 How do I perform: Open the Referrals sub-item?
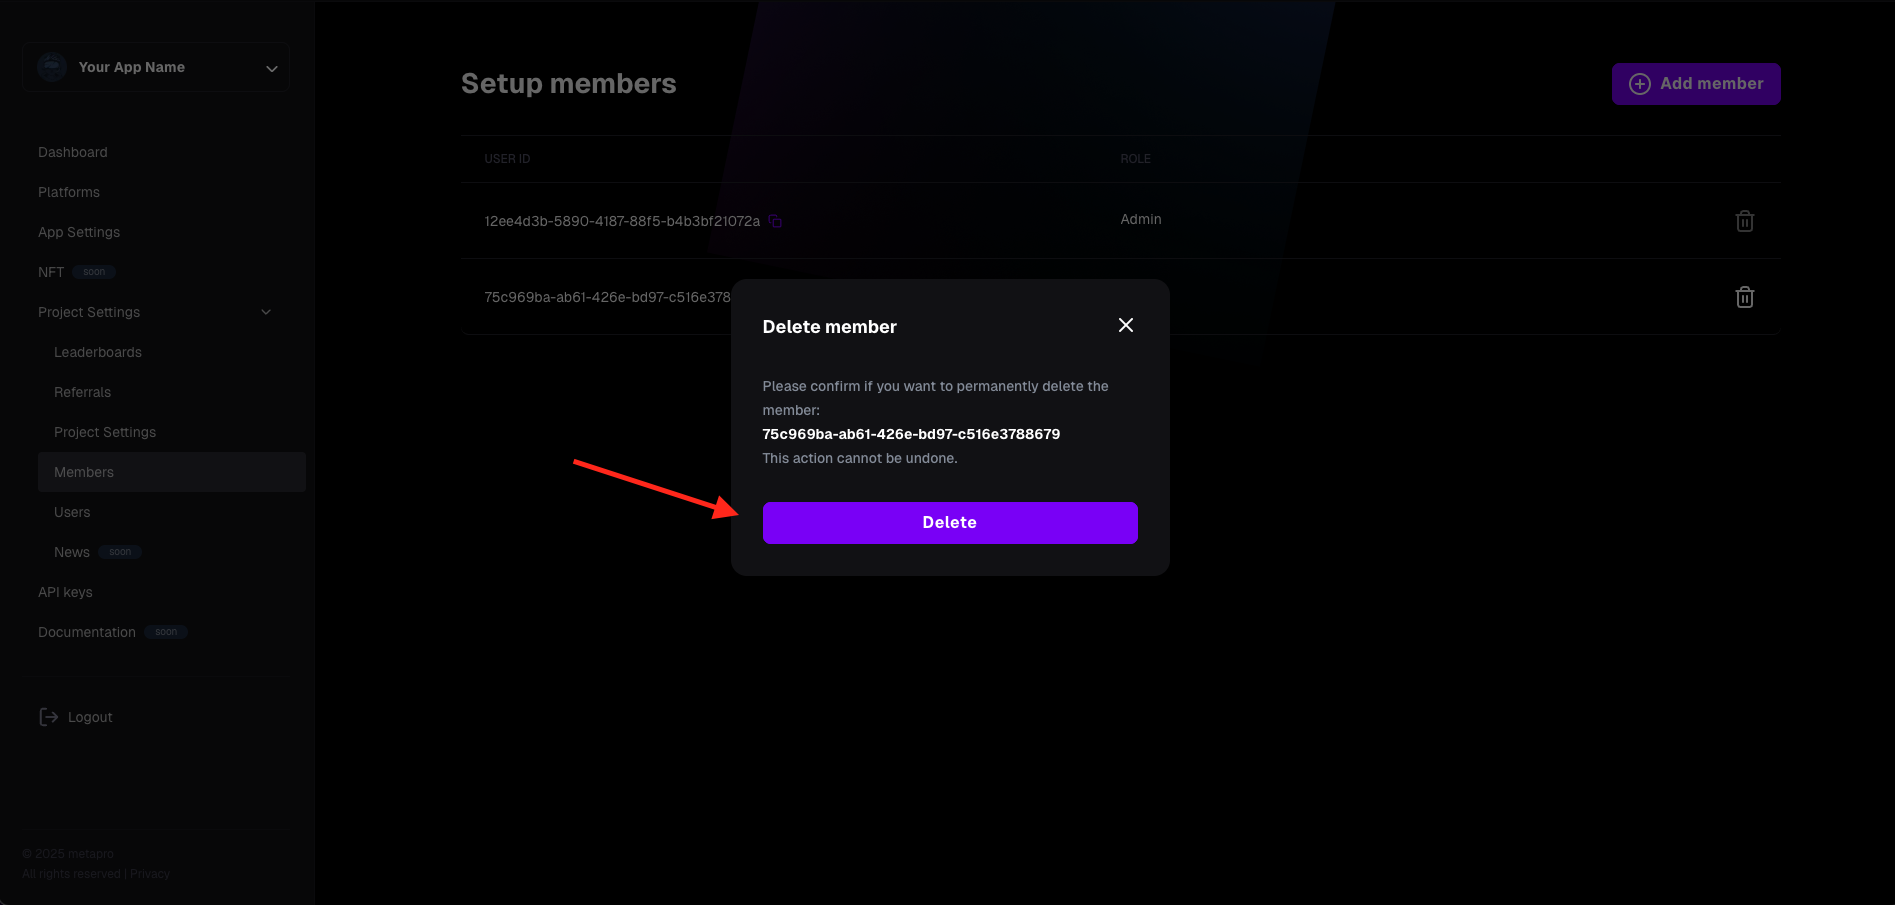[x=82, y=392]
